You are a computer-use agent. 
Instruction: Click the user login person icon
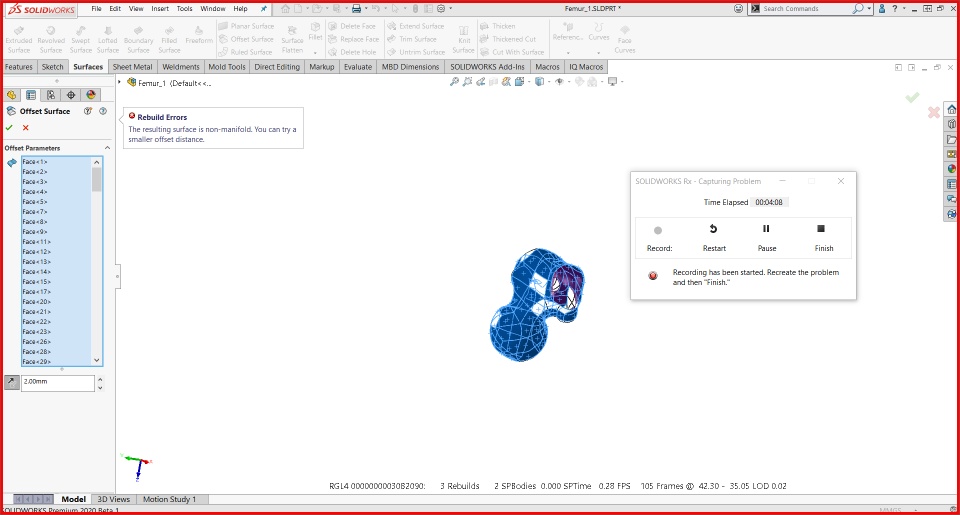pyautogui.click(x=882, y=9)
